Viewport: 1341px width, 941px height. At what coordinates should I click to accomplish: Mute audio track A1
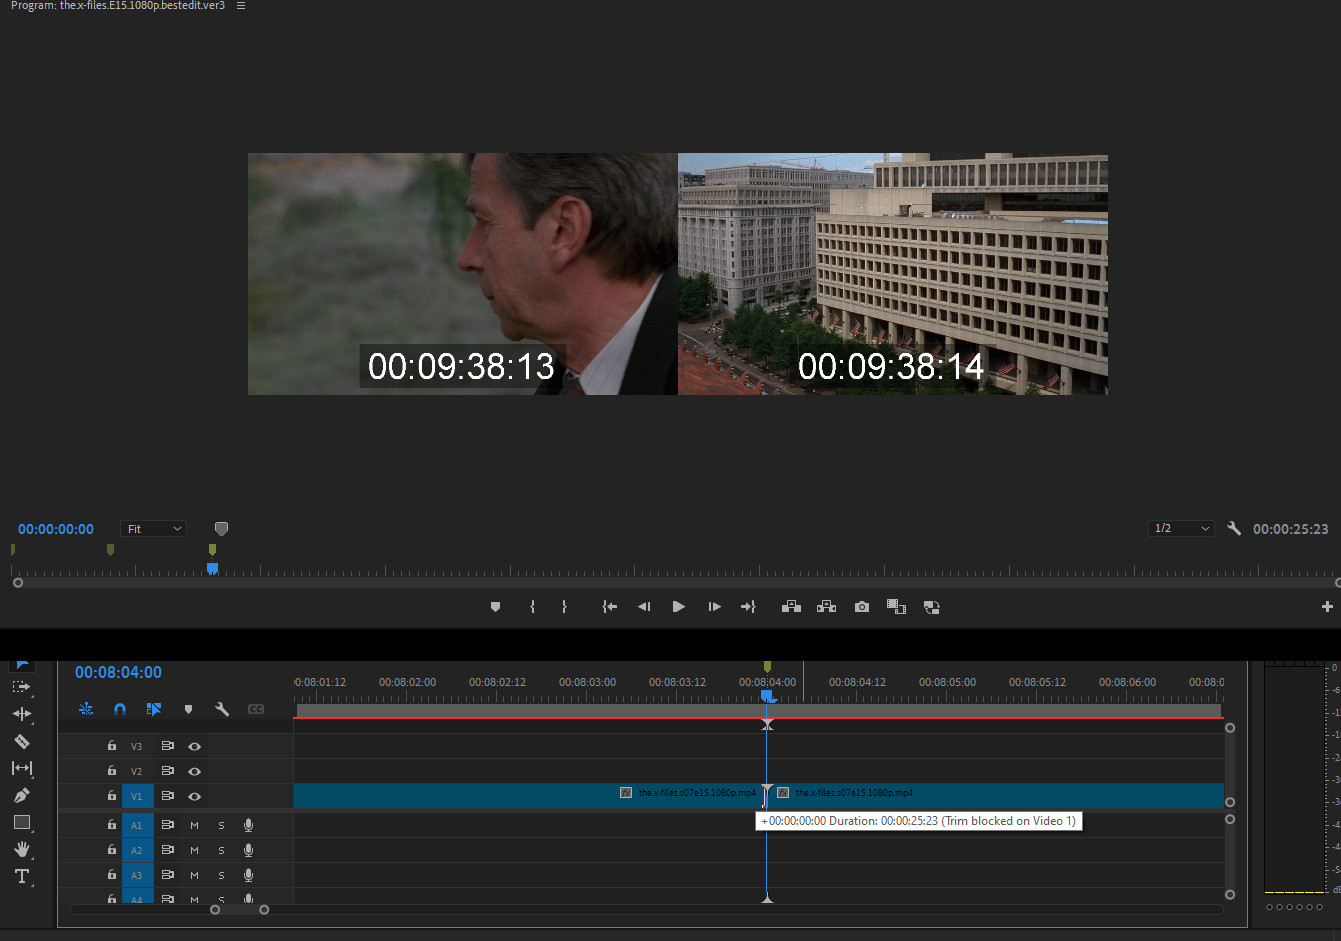tap(195, 825)
